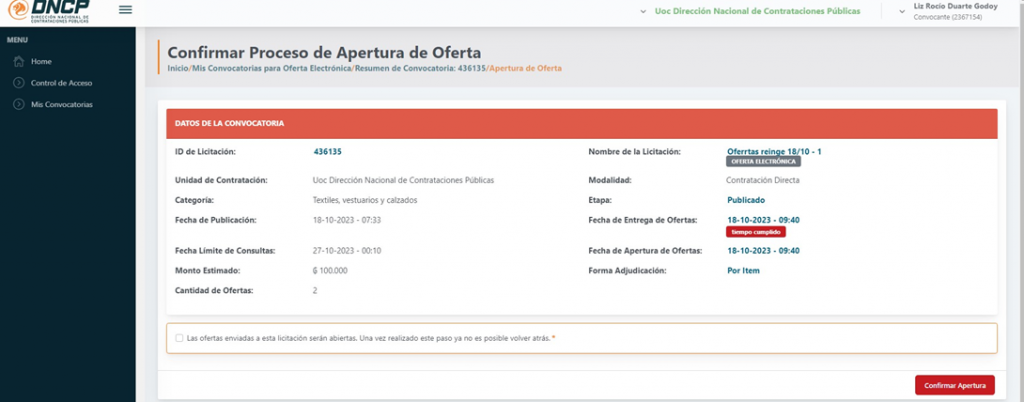The width and height of the screenshot is (1024, 402).
Task: Click the Mis Convocatorias arrow icon
Action: (x=19, y=104)
